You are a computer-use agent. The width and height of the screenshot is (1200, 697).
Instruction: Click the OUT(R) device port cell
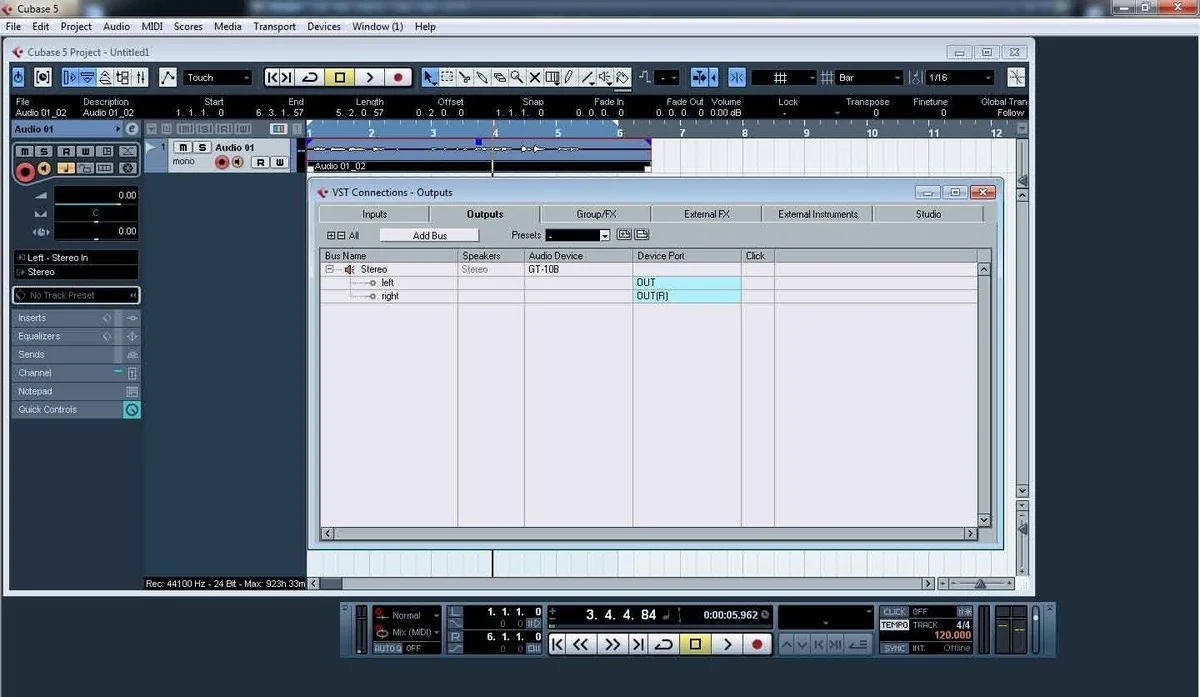point(686,296)
